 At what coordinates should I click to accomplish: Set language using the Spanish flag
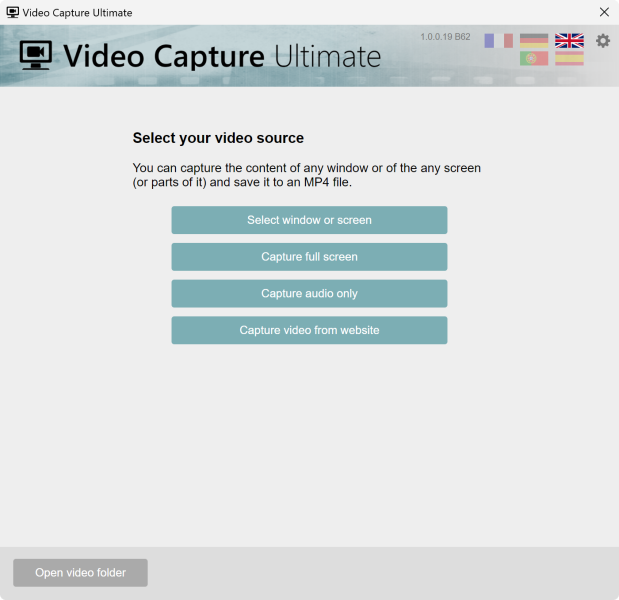pos(569,59)
